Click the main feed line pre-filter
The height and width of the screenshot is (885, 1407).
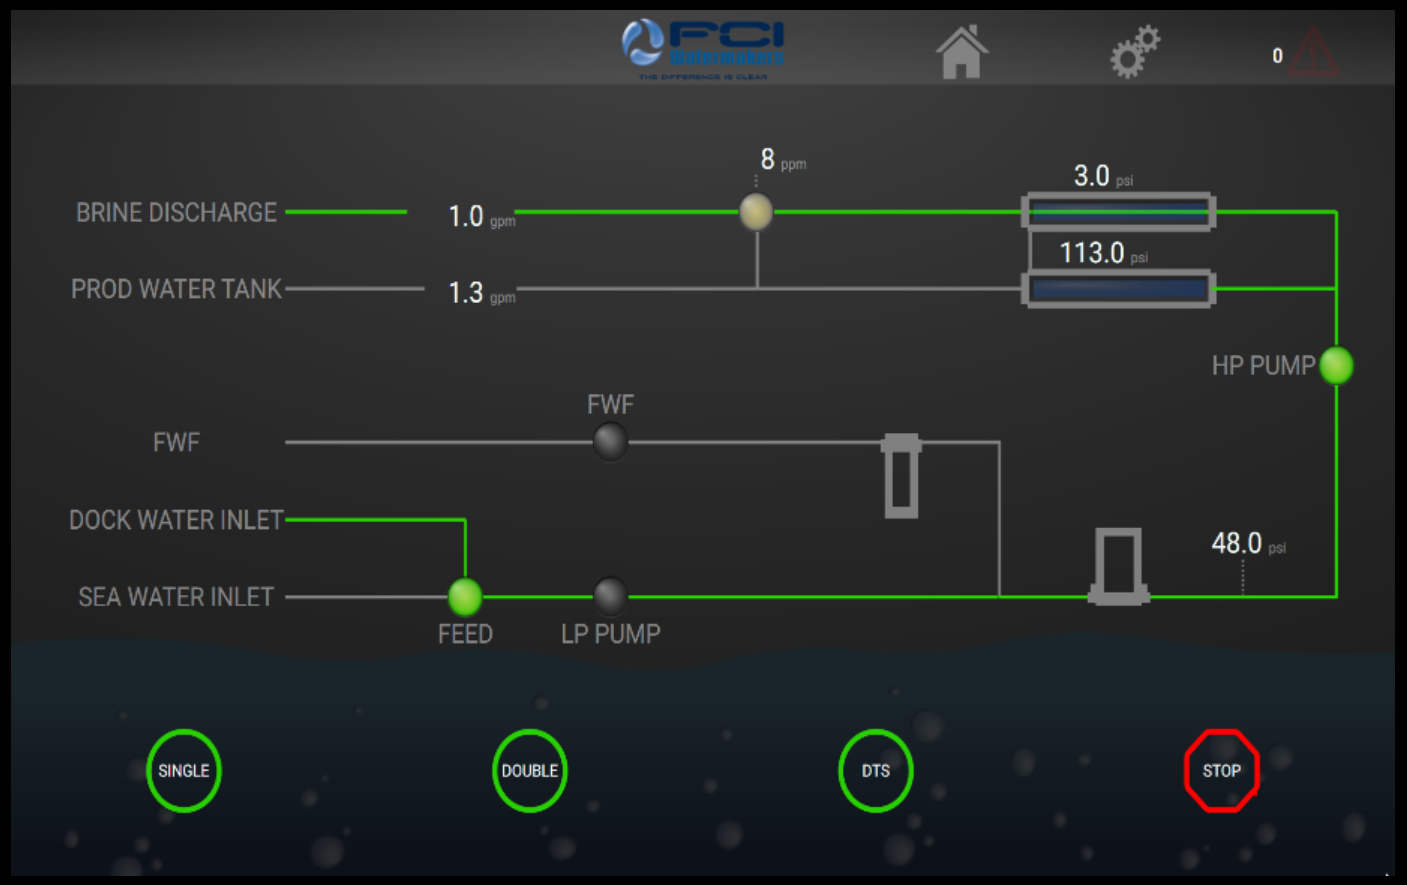click(x=1118, y=566)
